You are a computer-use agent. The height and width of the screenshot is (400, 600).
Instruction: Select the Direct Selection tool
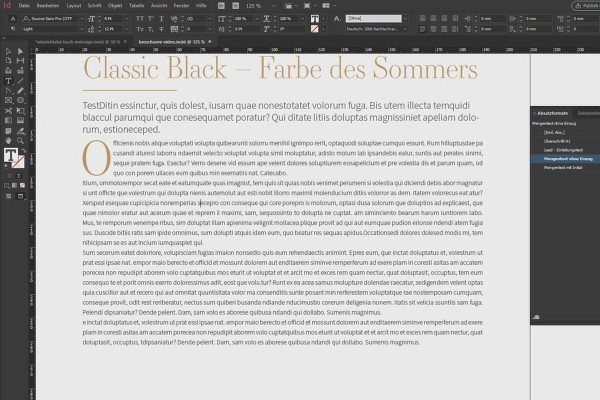click(20, 51)
